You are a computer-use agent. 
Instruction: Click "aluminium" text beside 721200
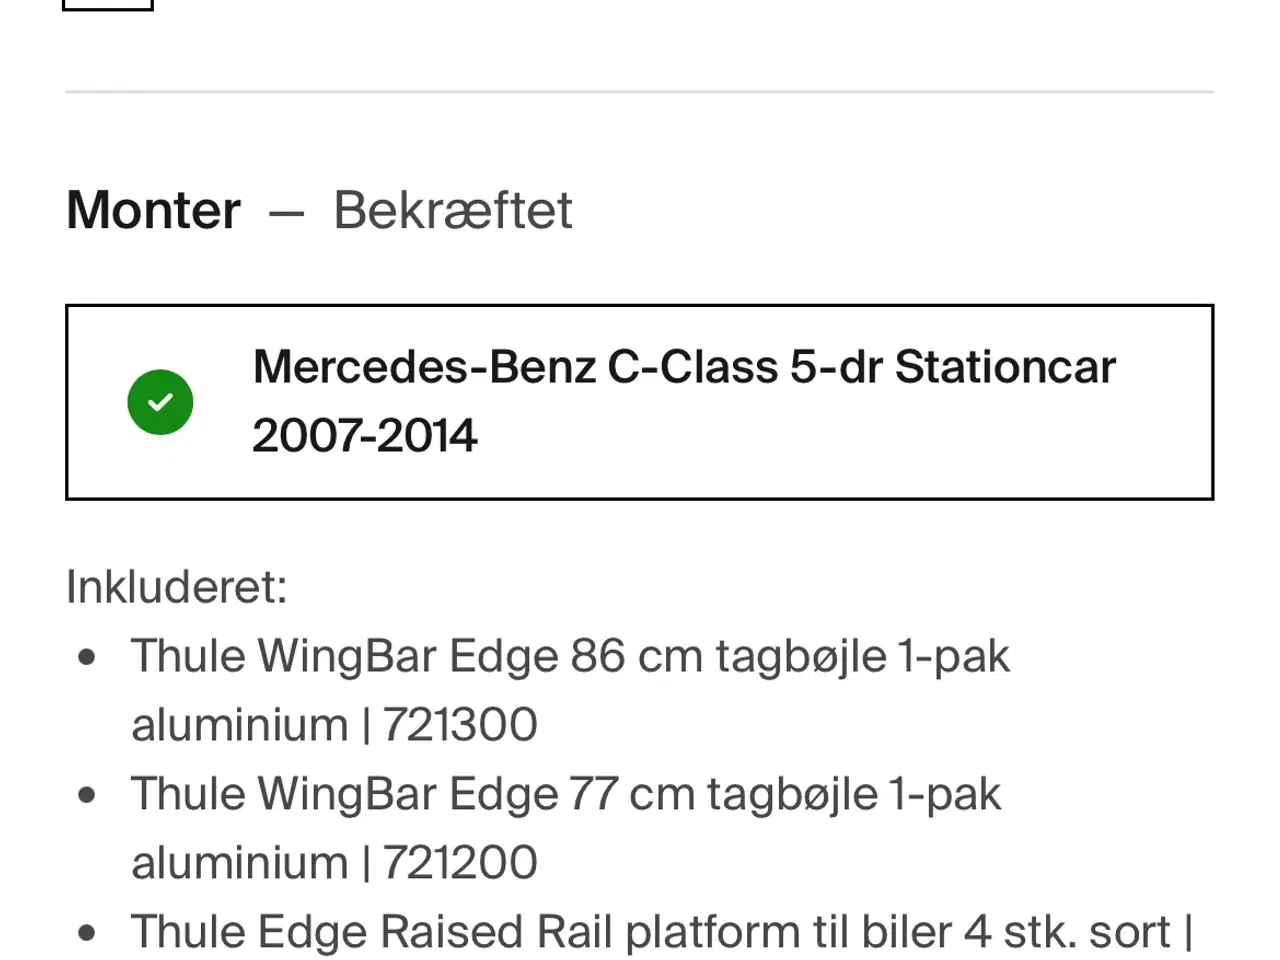(239, 863)
